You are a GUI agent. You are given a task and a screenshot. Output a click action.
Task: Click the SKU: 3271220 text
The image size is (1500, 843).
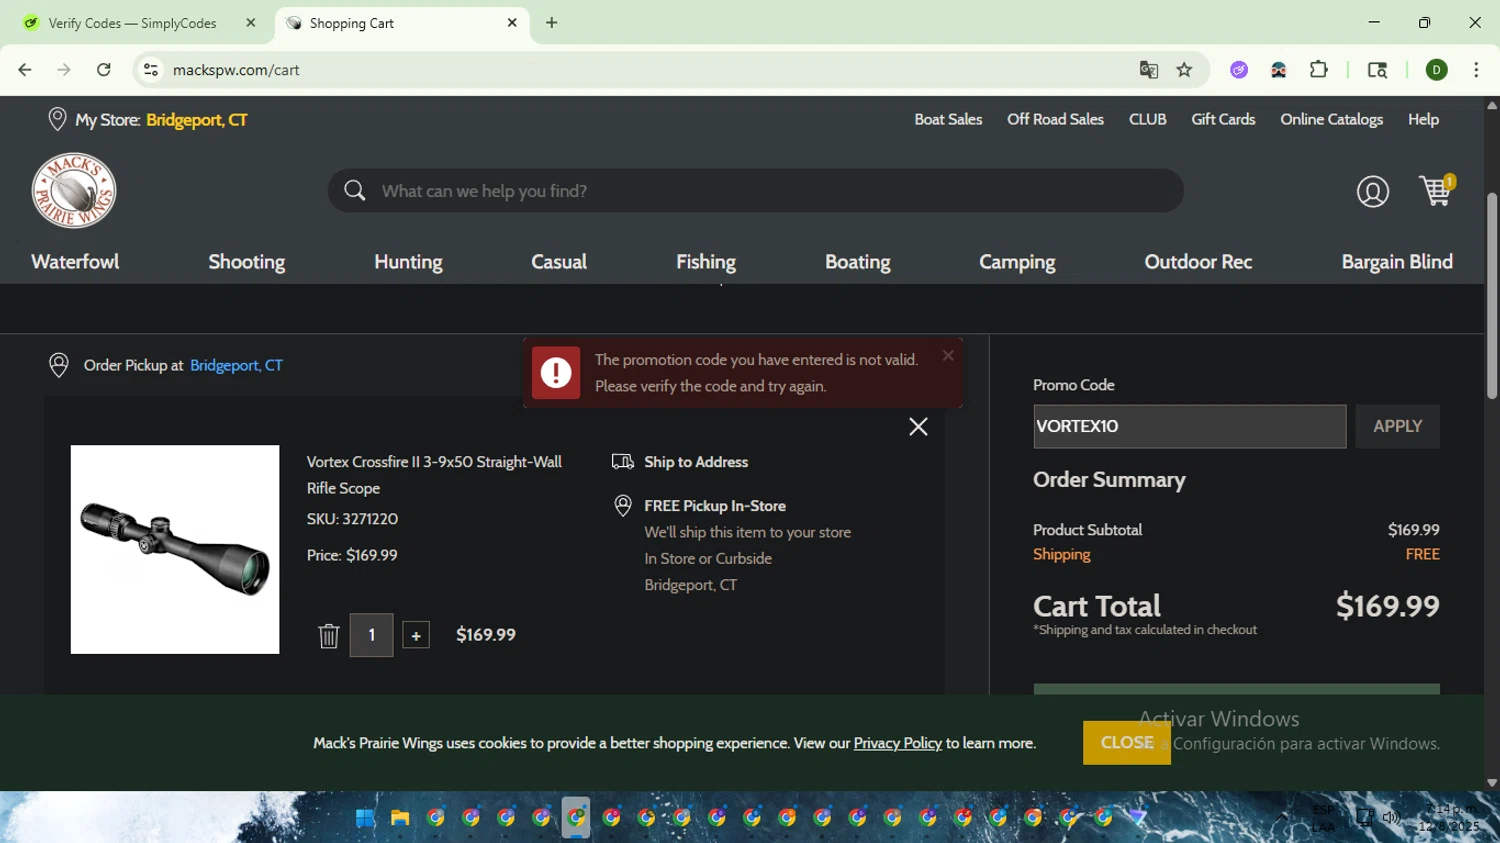[x=352, y=519]
